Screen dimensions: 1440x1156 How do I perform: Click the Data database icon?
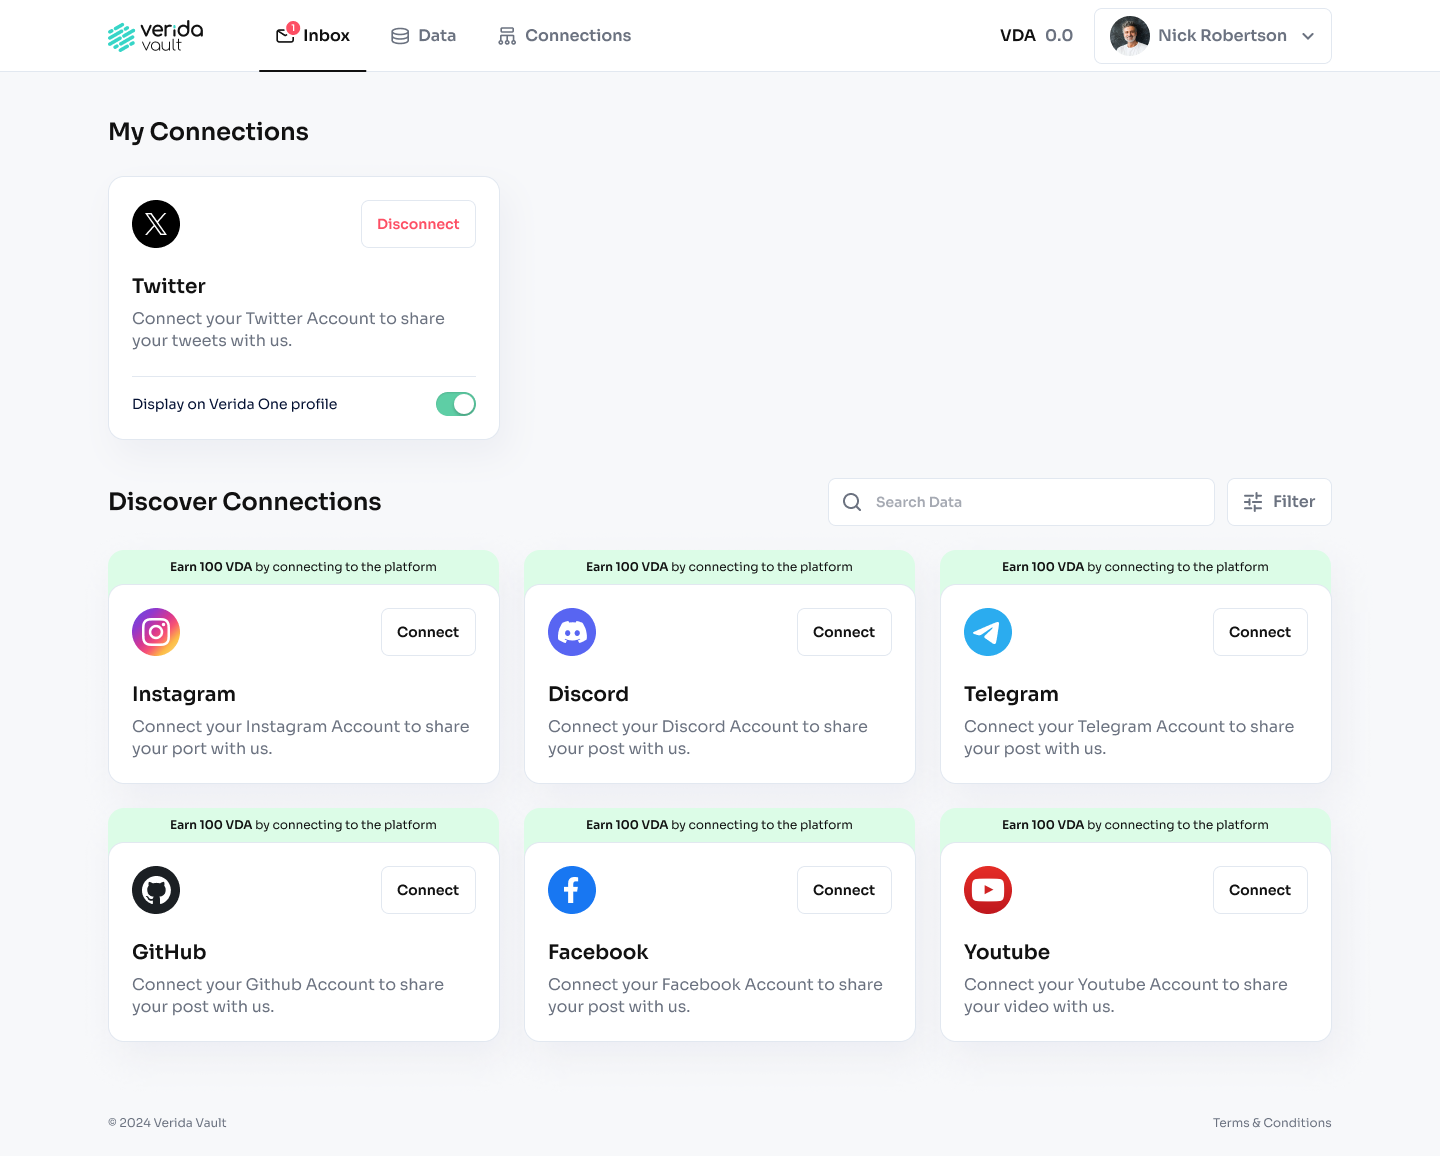[400, 36]
